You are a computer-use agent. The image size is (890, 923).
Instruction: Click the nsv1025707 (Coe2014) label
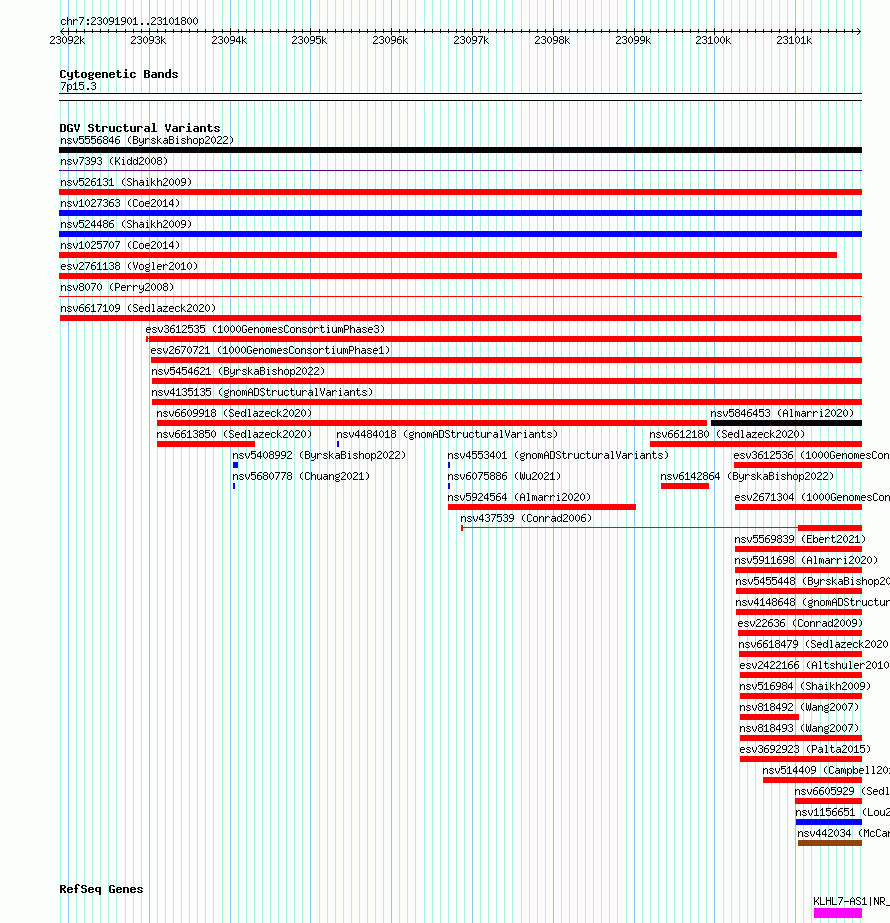click(x=120, y=245)
